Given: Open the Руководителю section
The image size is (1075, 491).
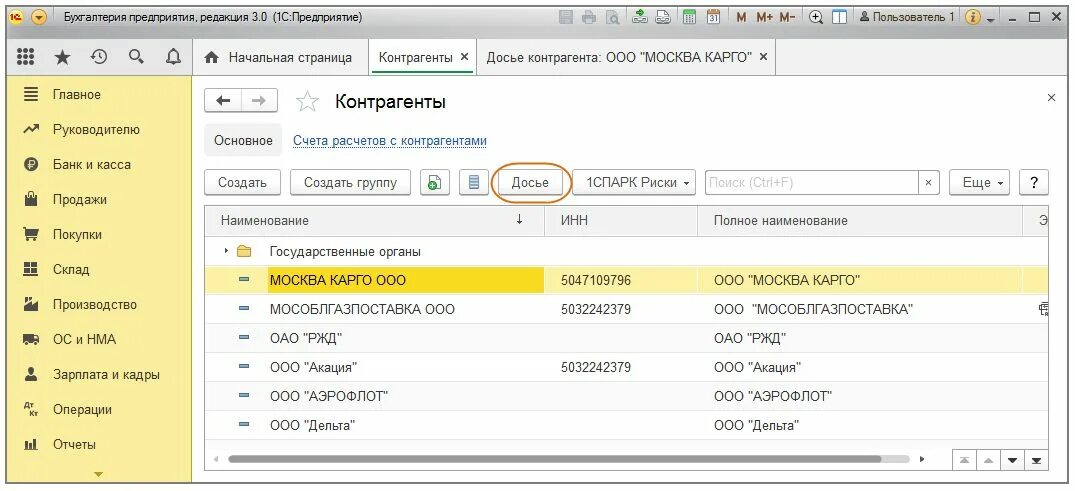Looking at the screenshot, I should pyautogui.click(x=96, y=130).
